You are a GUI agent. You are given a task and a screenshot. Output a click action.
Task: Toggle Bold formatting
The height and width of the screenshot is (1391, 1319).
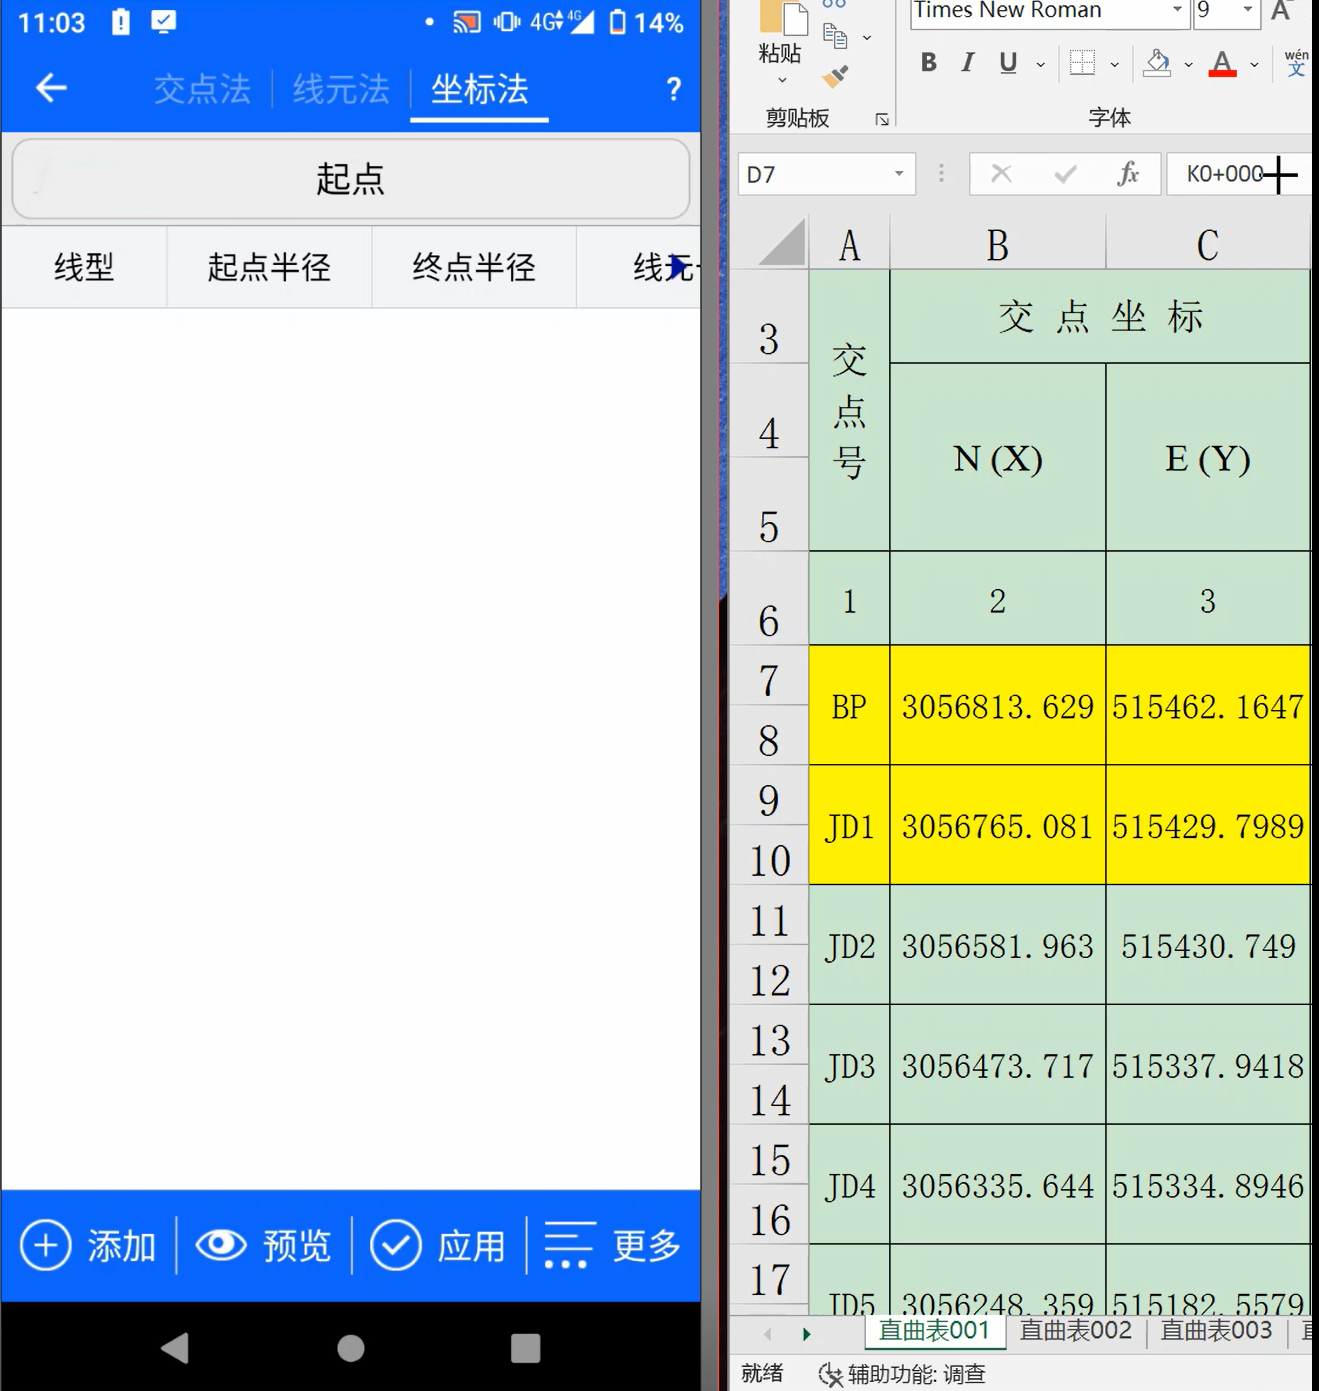(929, 63)
